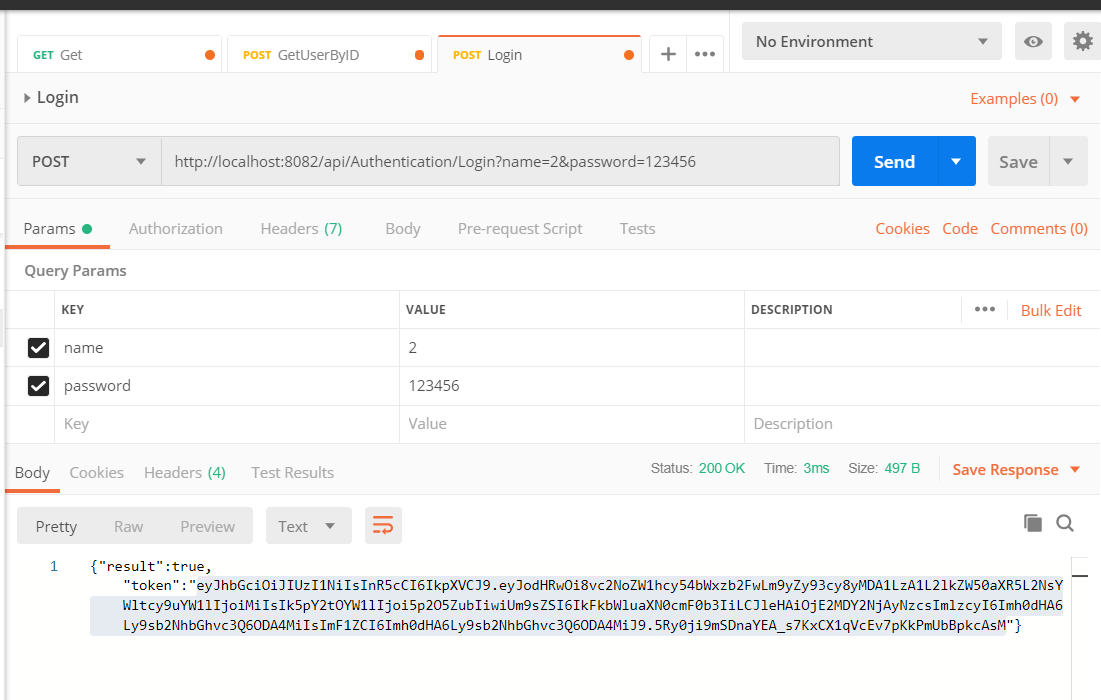
Task: Select the Params tab
Action: click(x=57, y=229)
